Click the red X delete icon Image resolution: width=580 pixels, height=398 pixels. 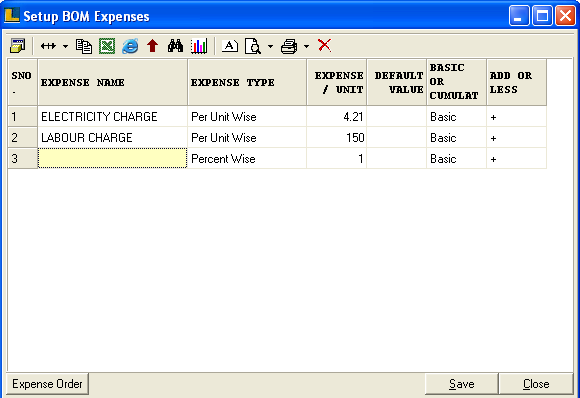[x=324, y=45]
